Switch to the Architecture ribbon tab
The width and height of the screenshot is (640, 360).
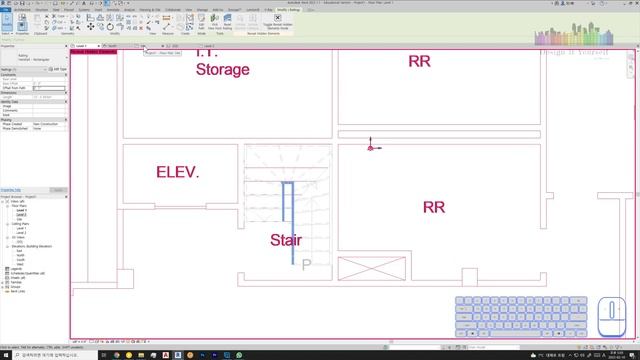pyautogui.click(x=22, y=9)
